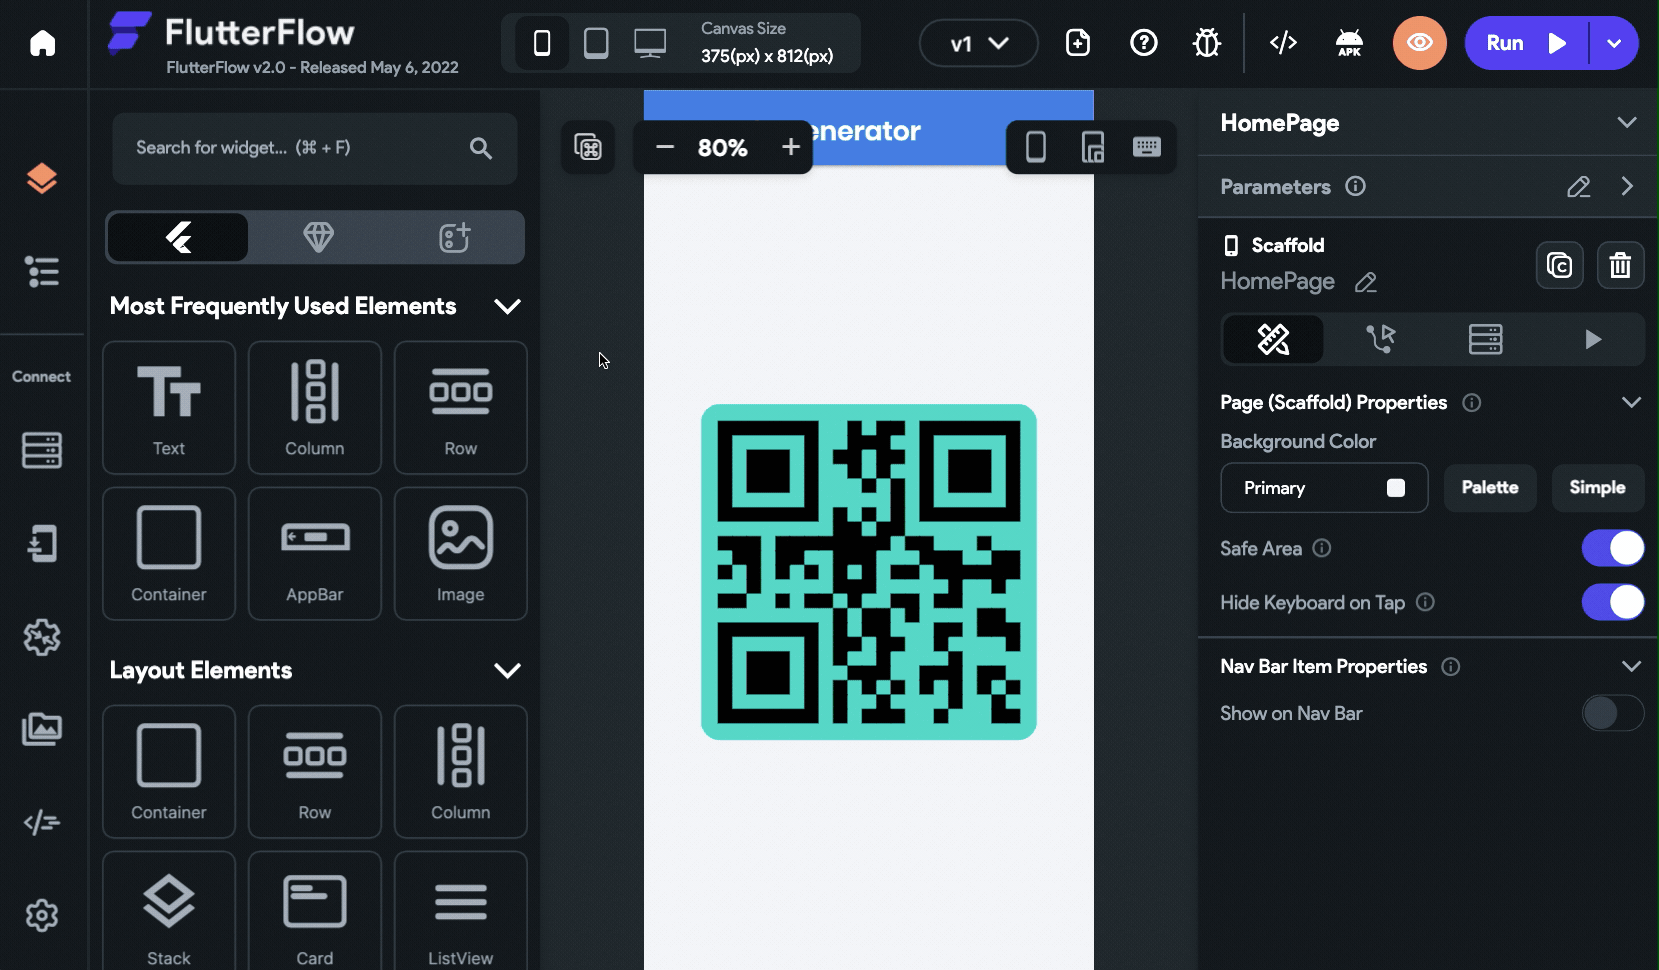The image size is (1659, 970).
Task: Toggle Hide Keyboard on Tap switch
Action: pos(1613,602)
